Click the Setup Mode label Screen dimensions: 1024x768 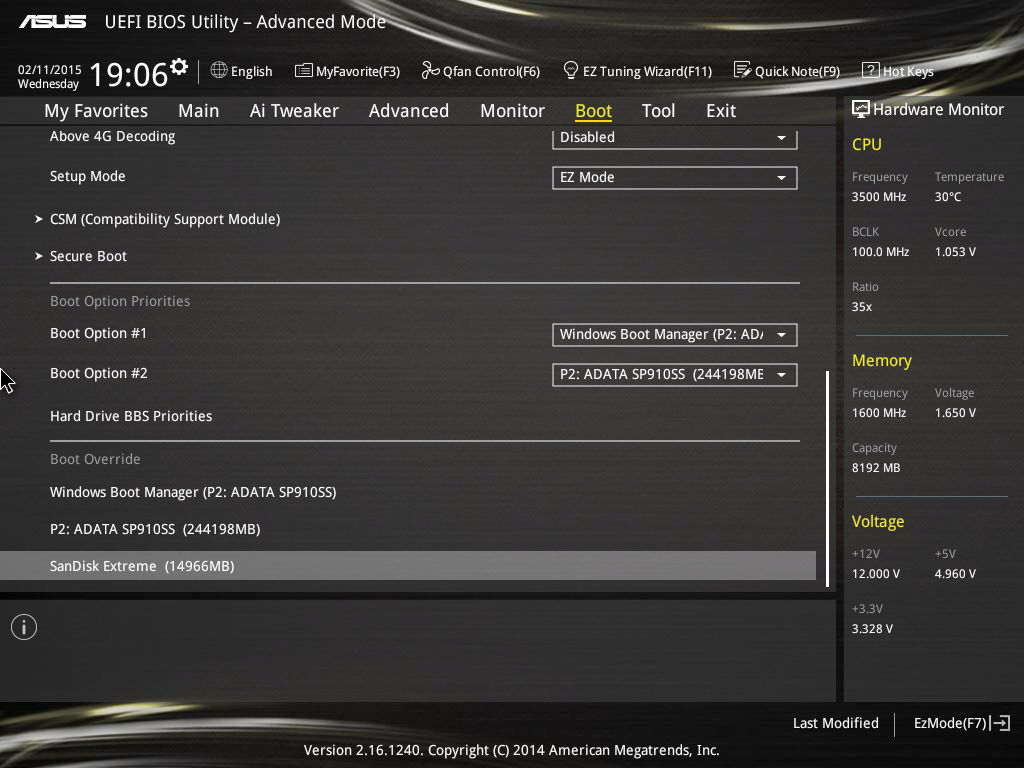[x=88, y=176]
